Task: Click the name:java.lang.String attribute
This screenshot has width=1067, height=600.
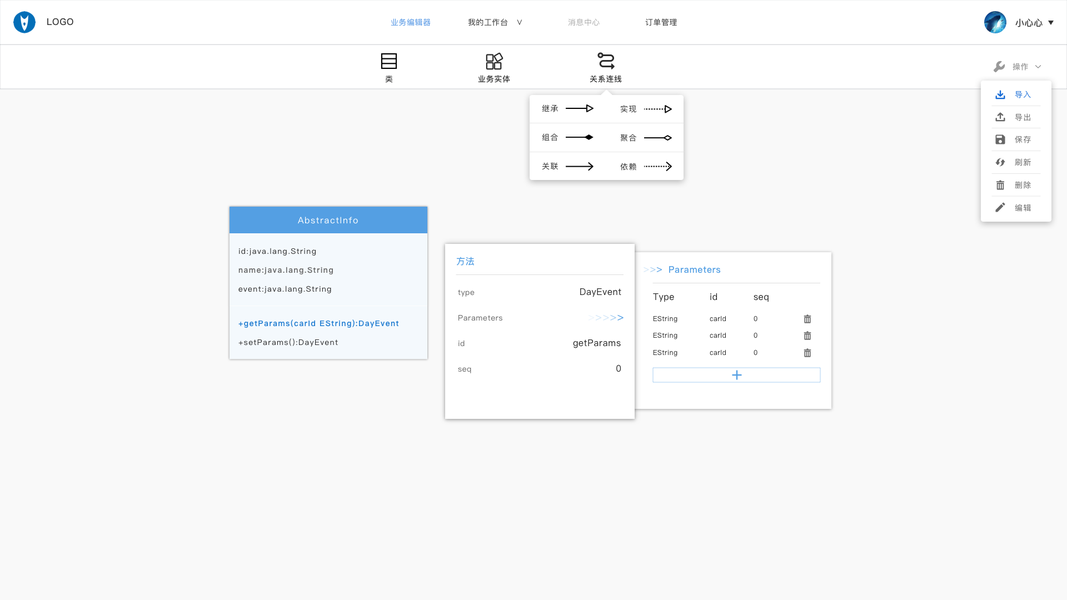Action: tap(286, 270)
